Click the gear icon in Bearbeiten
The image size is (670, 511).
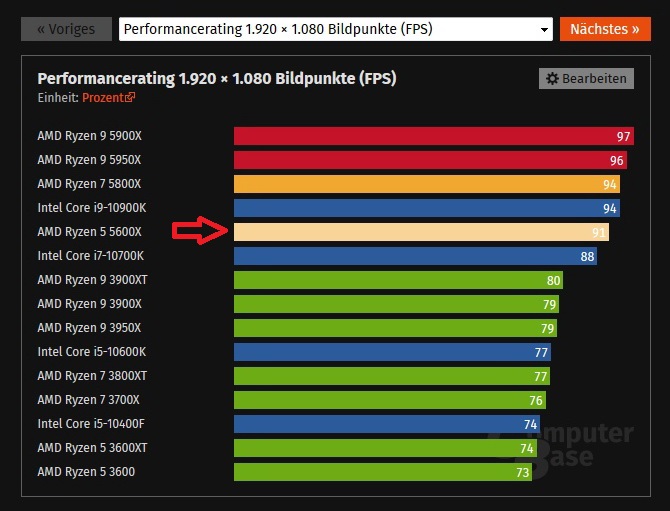[552, 79]
